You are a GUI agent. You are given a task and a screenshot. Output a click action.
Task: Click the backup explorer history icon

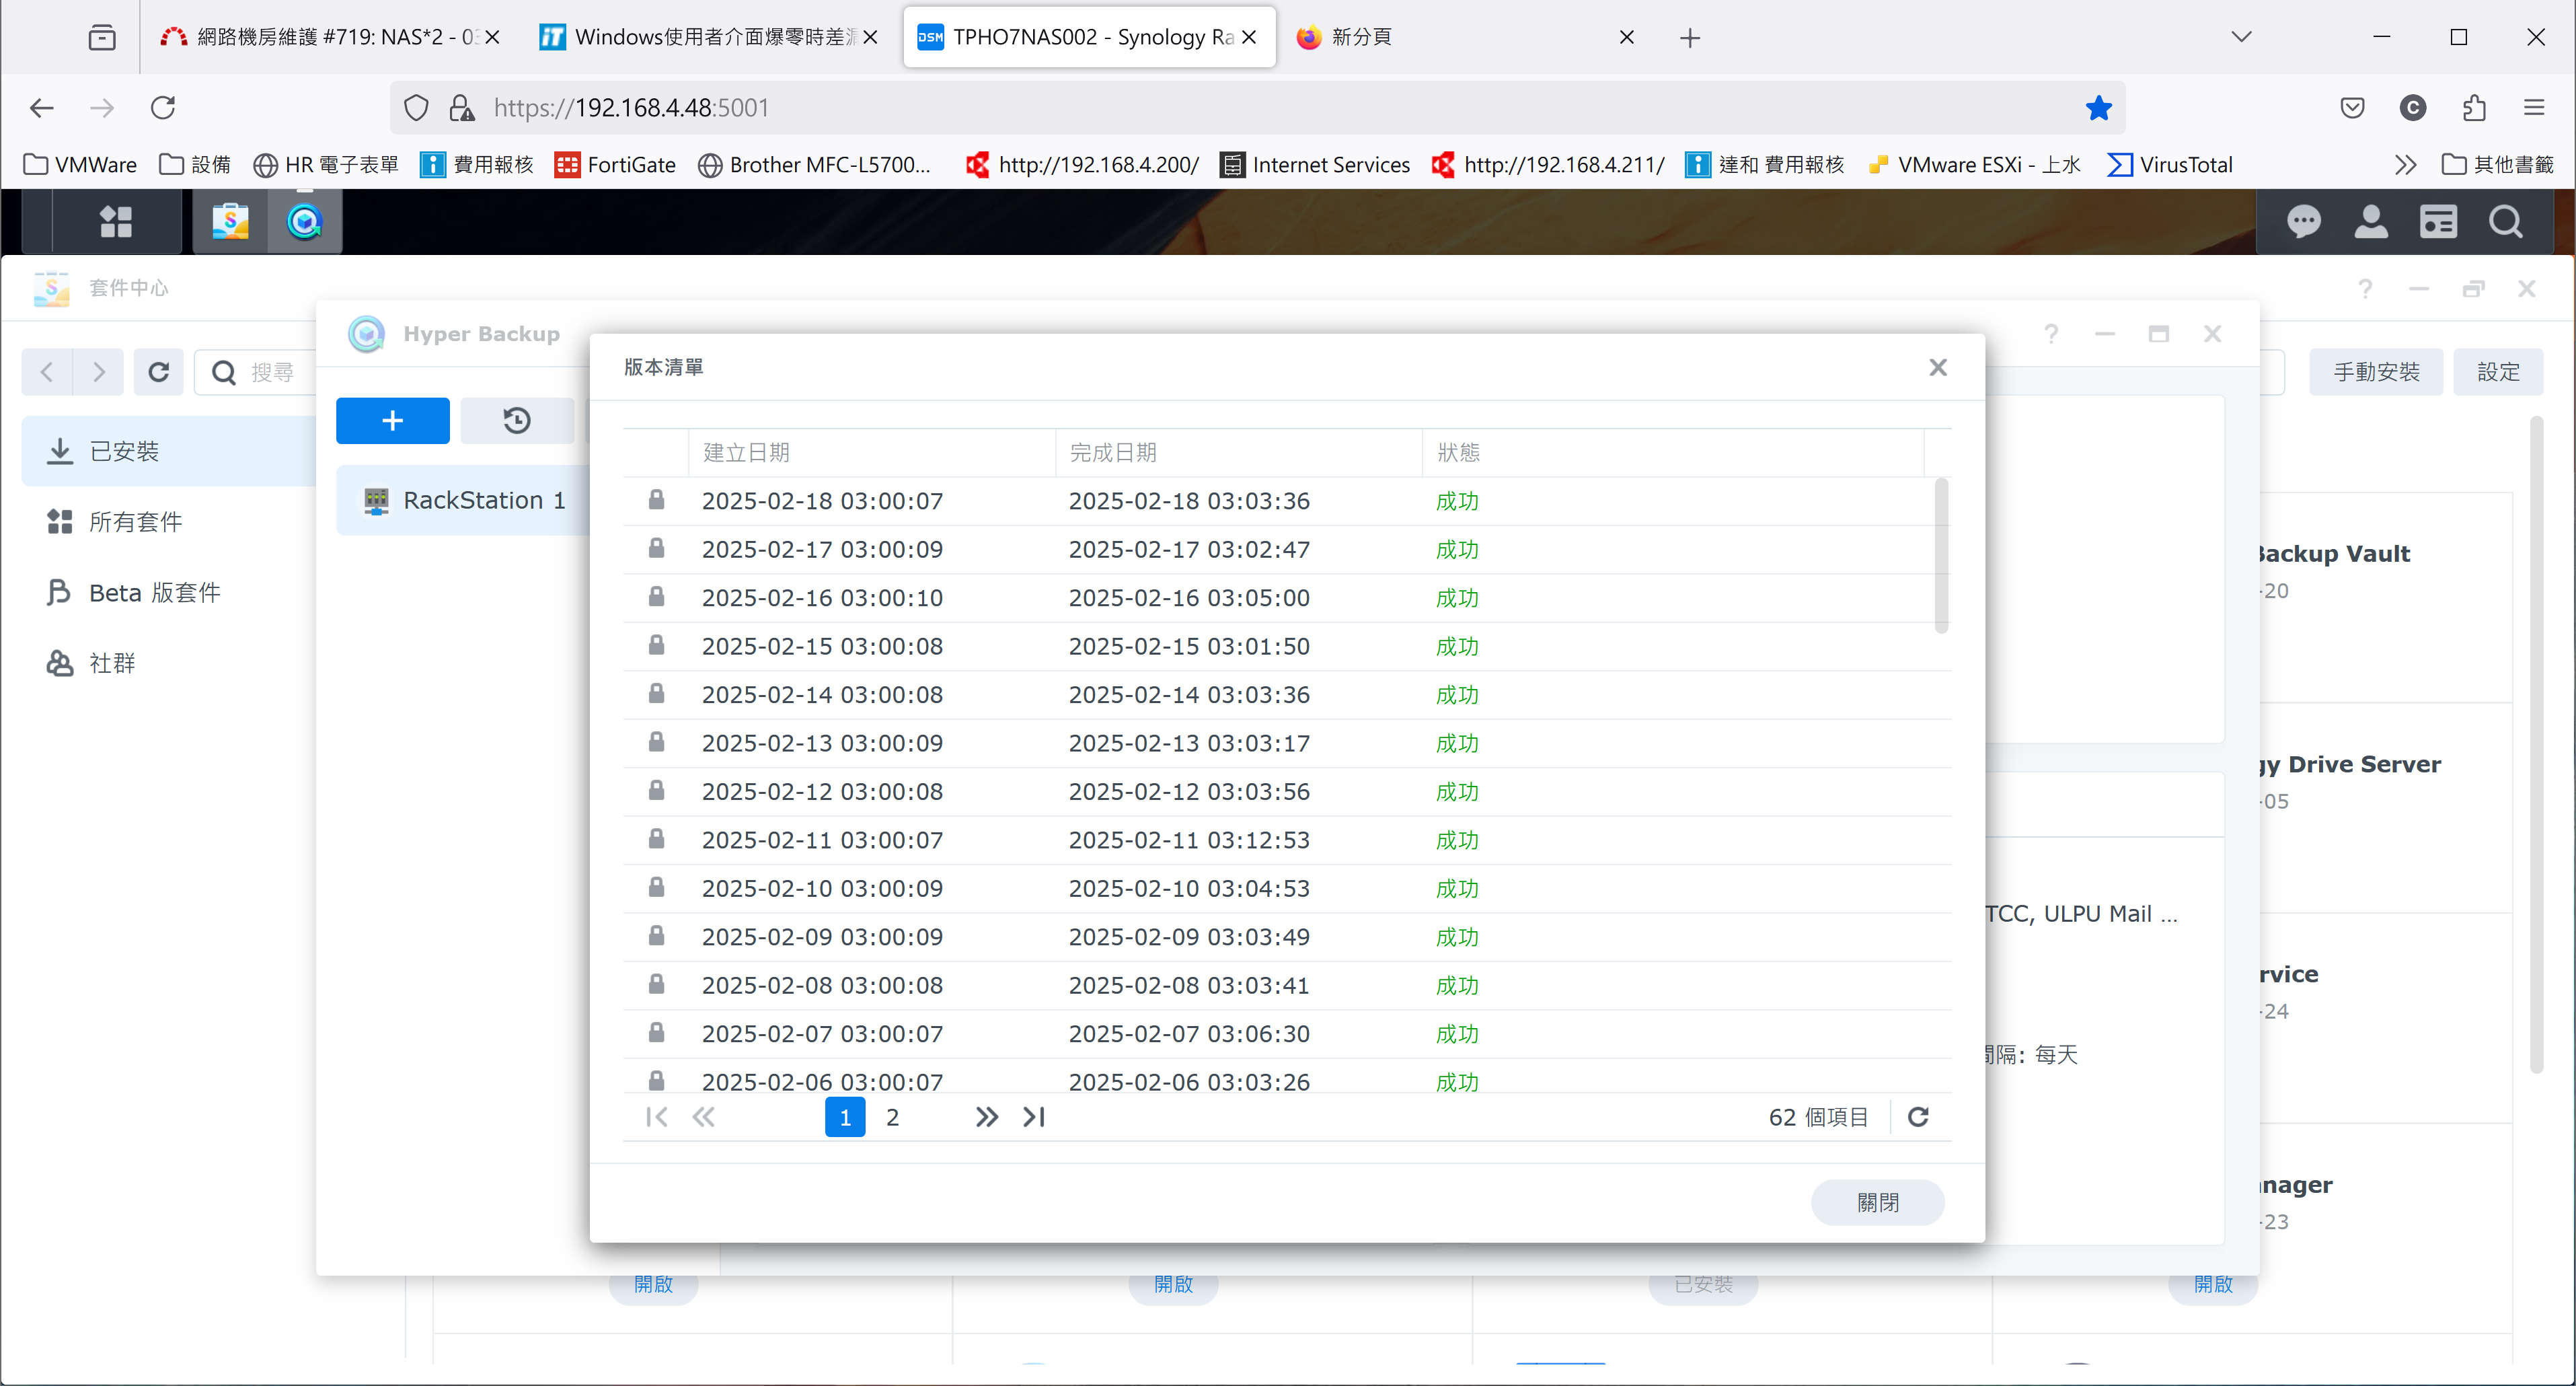click(516, 420)
